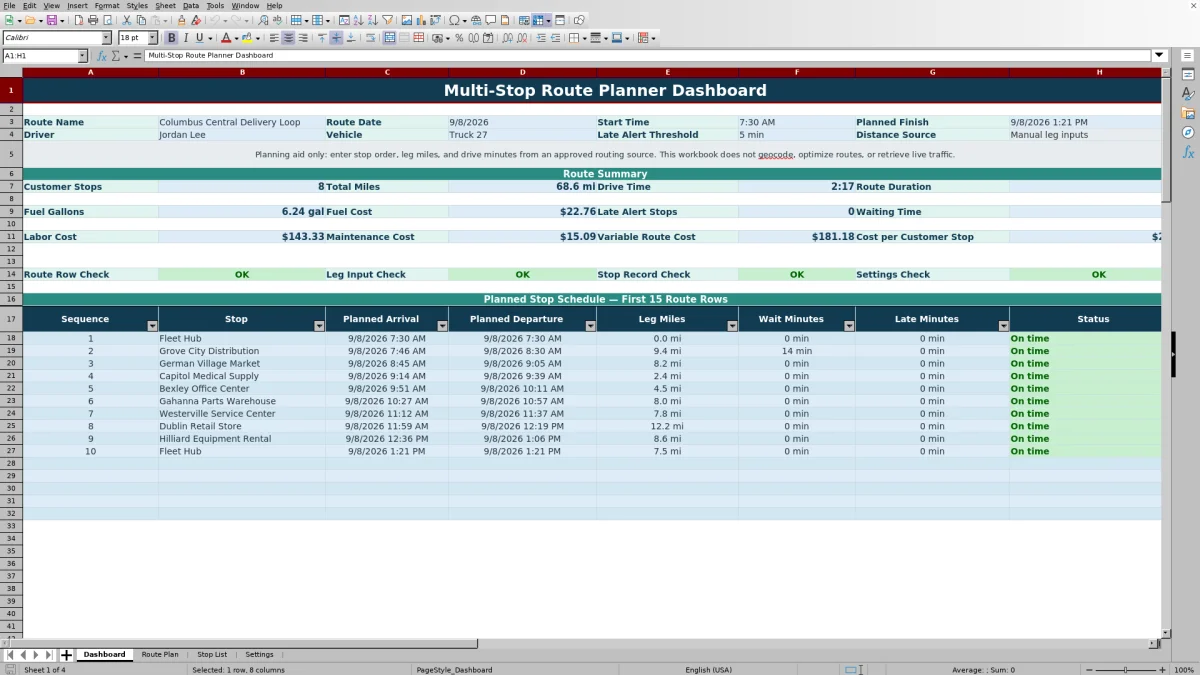Apply AutoFilter with the funnel icon

point(386,20)
